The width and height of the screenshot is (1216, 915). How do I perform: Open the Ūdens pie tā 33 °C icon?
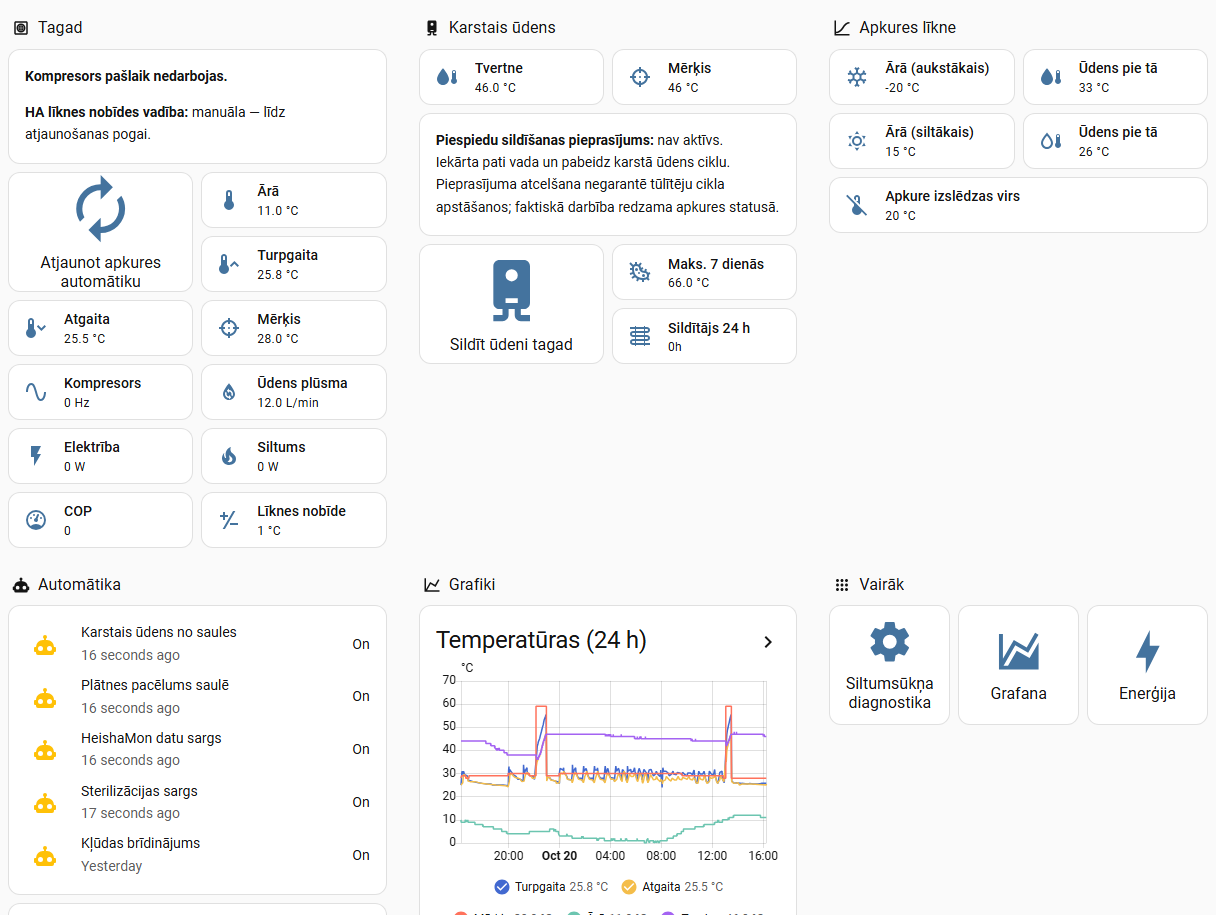(1050, 77)
